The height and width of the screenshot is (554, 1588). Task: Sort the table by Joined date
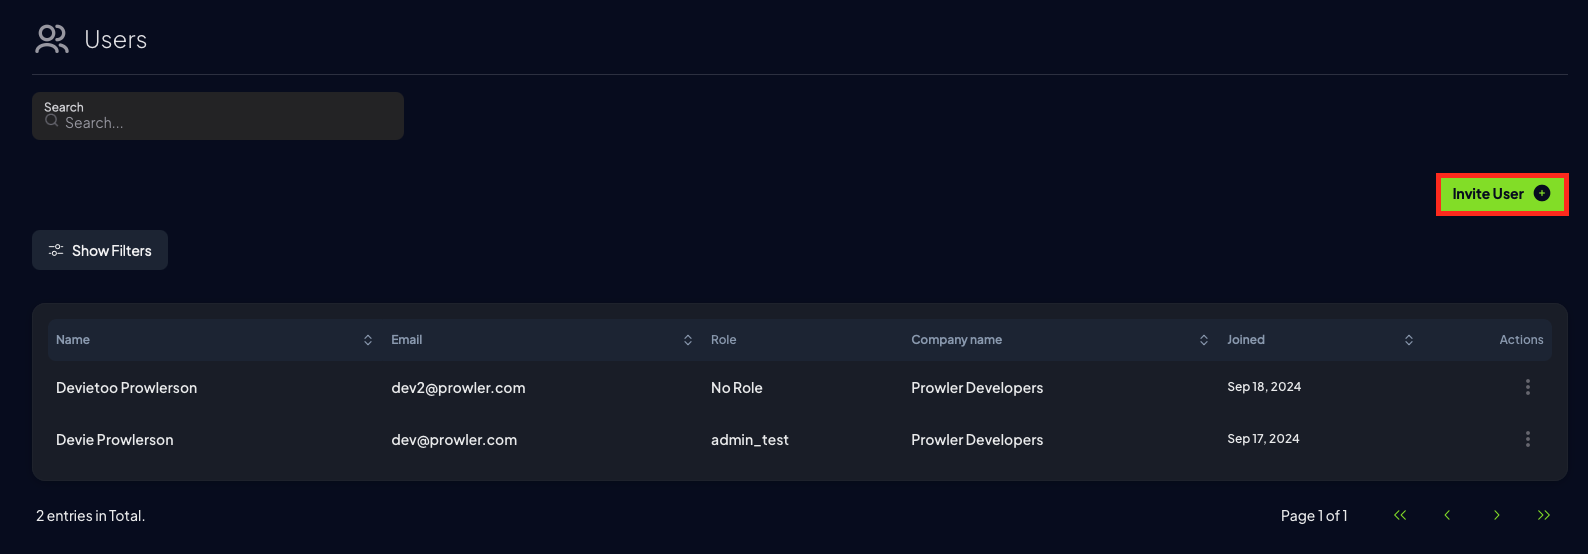tap(1409, 340)
